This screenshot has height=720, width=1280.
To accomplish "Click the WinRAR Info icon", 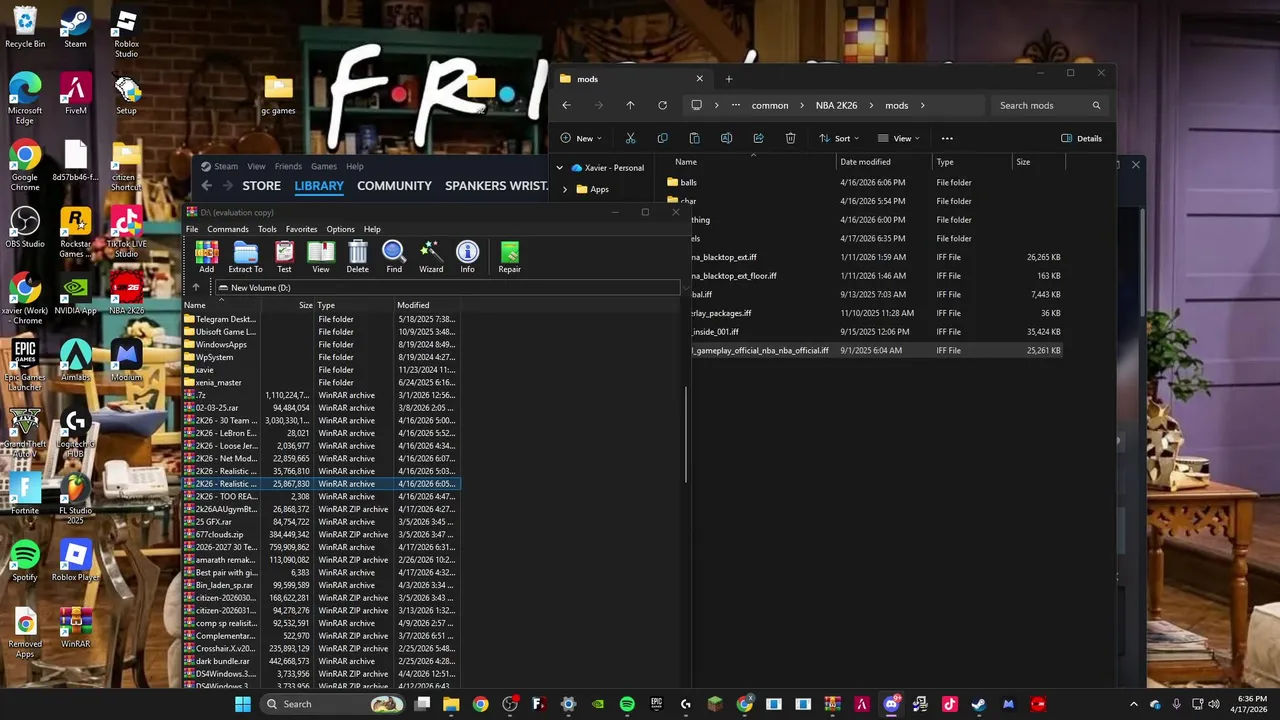I will [x=467, y=256].
